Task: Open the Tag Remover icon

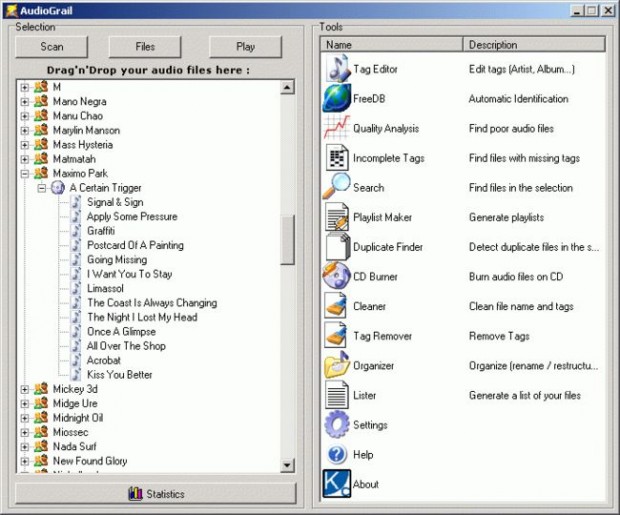Action: [336, 335]
